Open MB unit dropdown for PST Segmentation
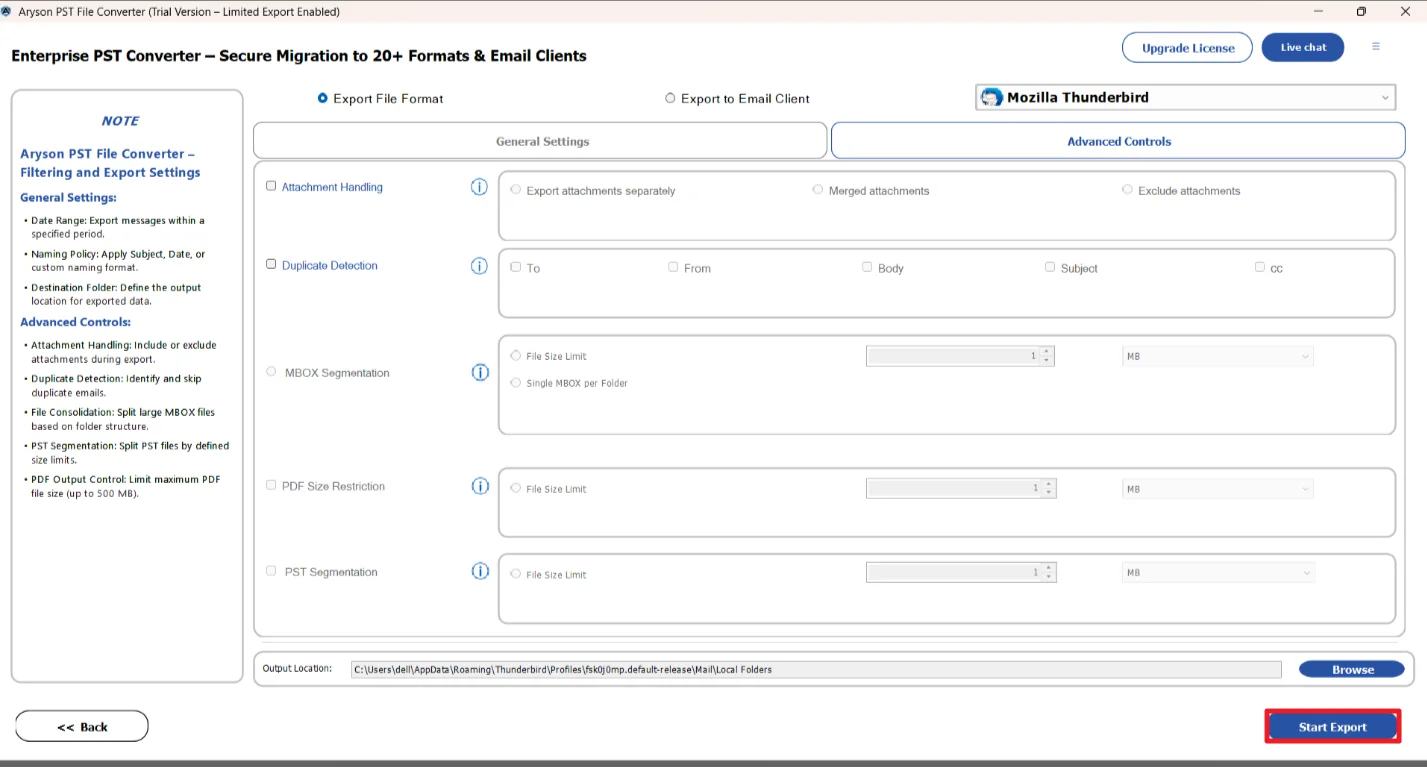 (x=1217, y=573)
